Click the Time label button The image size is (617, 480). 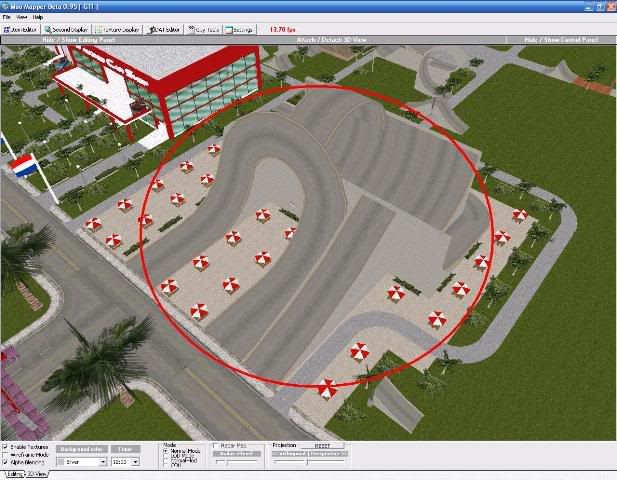[125, 449]
